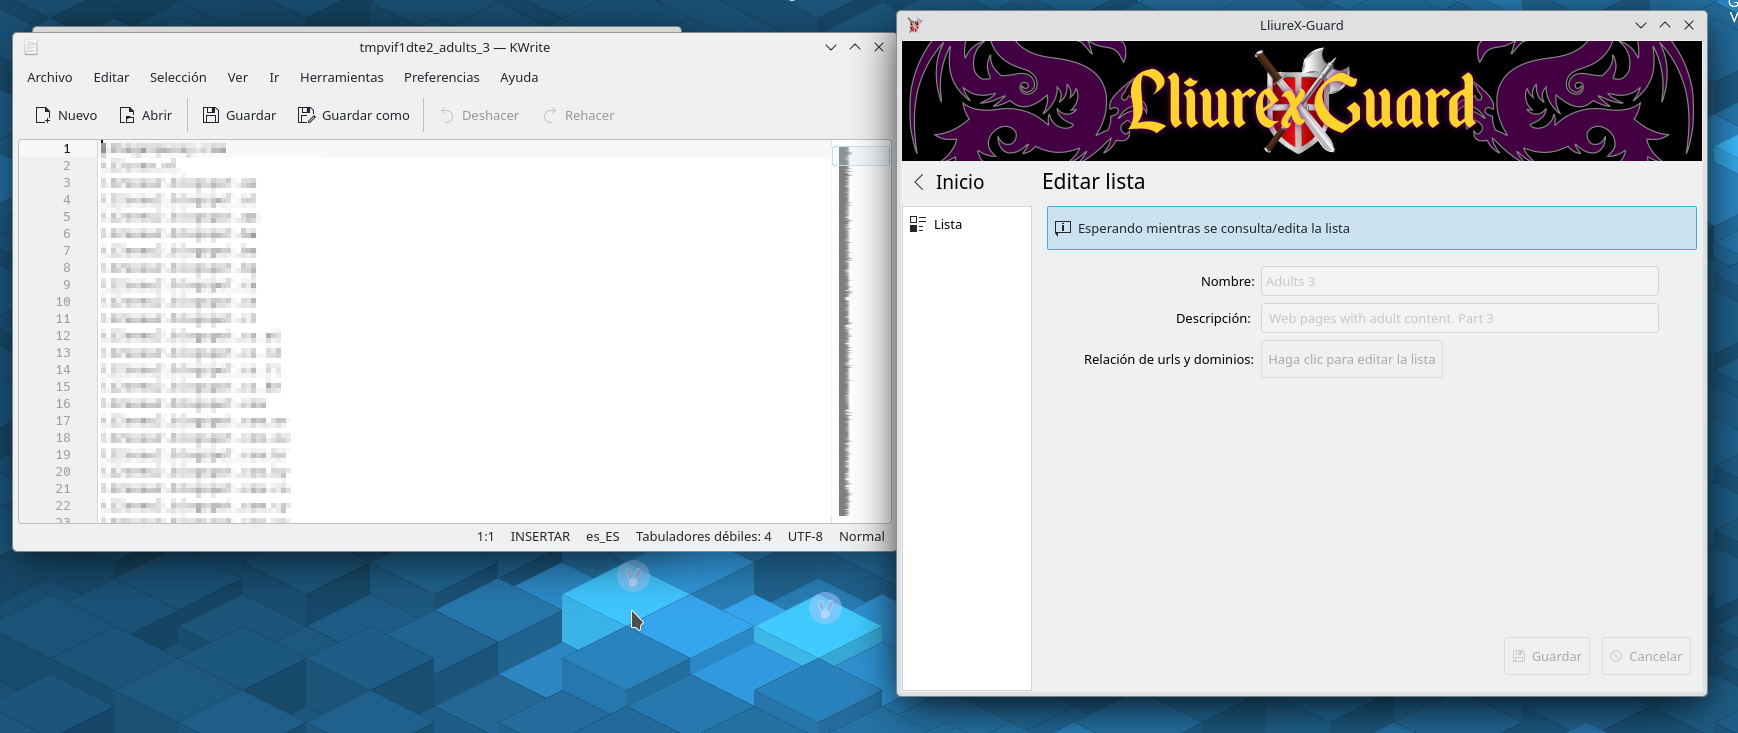Select Lista in the side panel

947,225
